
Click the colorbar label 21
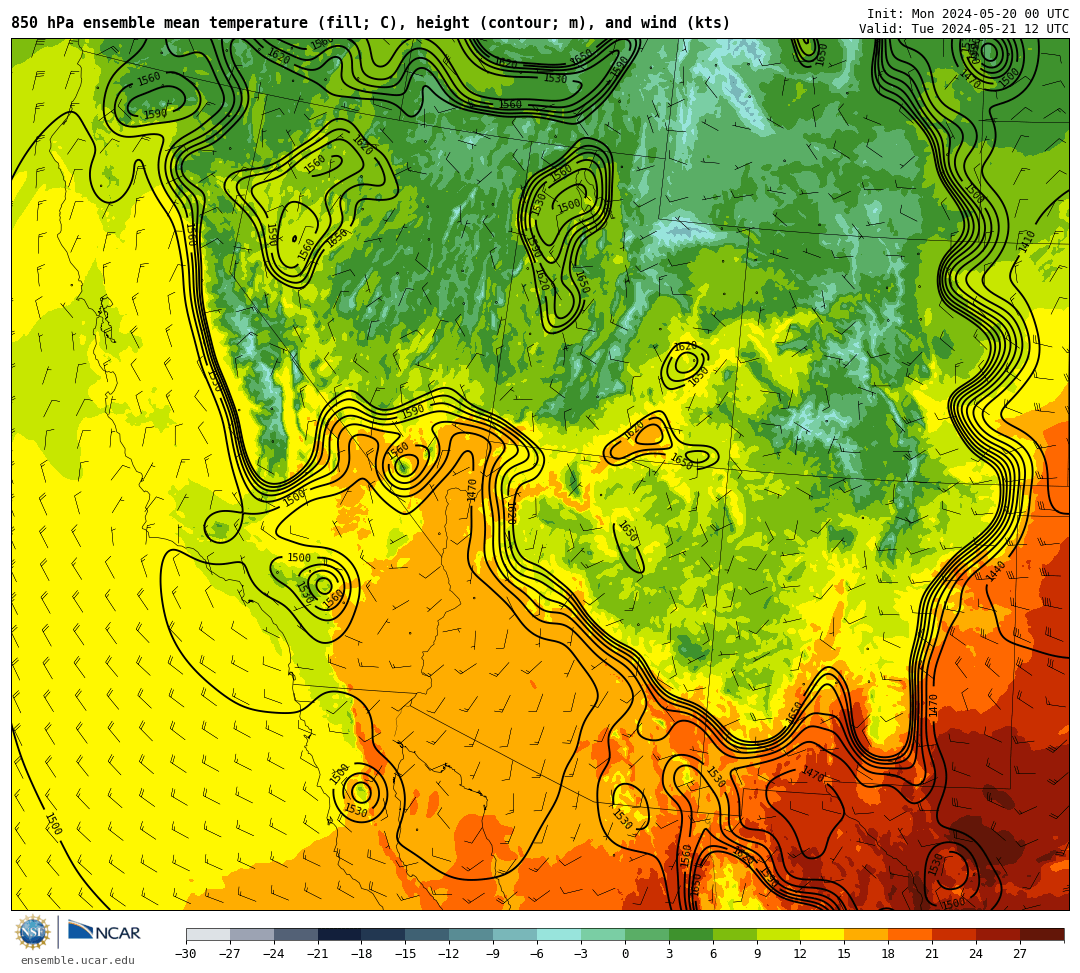(933, 954)
